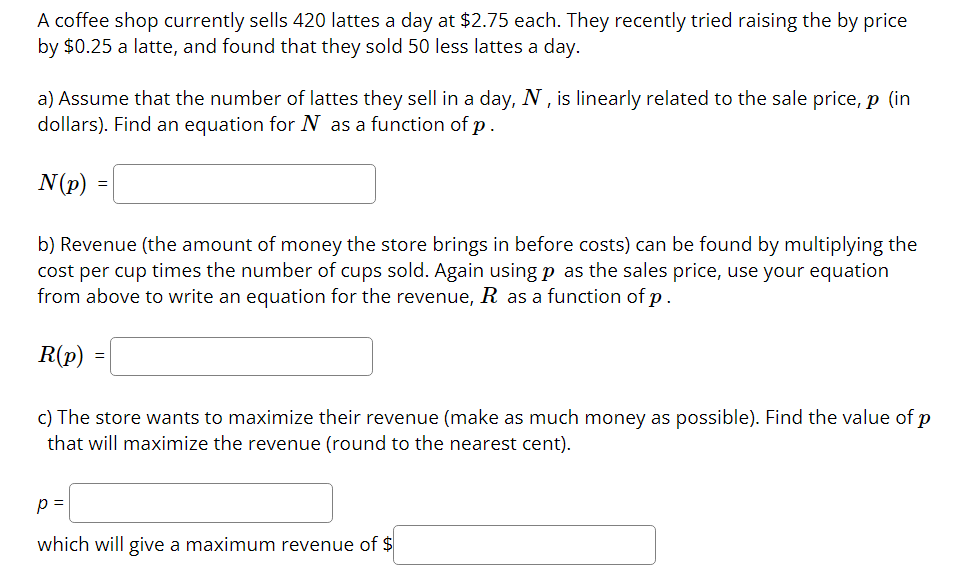Click the phrase 'round to the nearest cent'

tap(450, 443)
